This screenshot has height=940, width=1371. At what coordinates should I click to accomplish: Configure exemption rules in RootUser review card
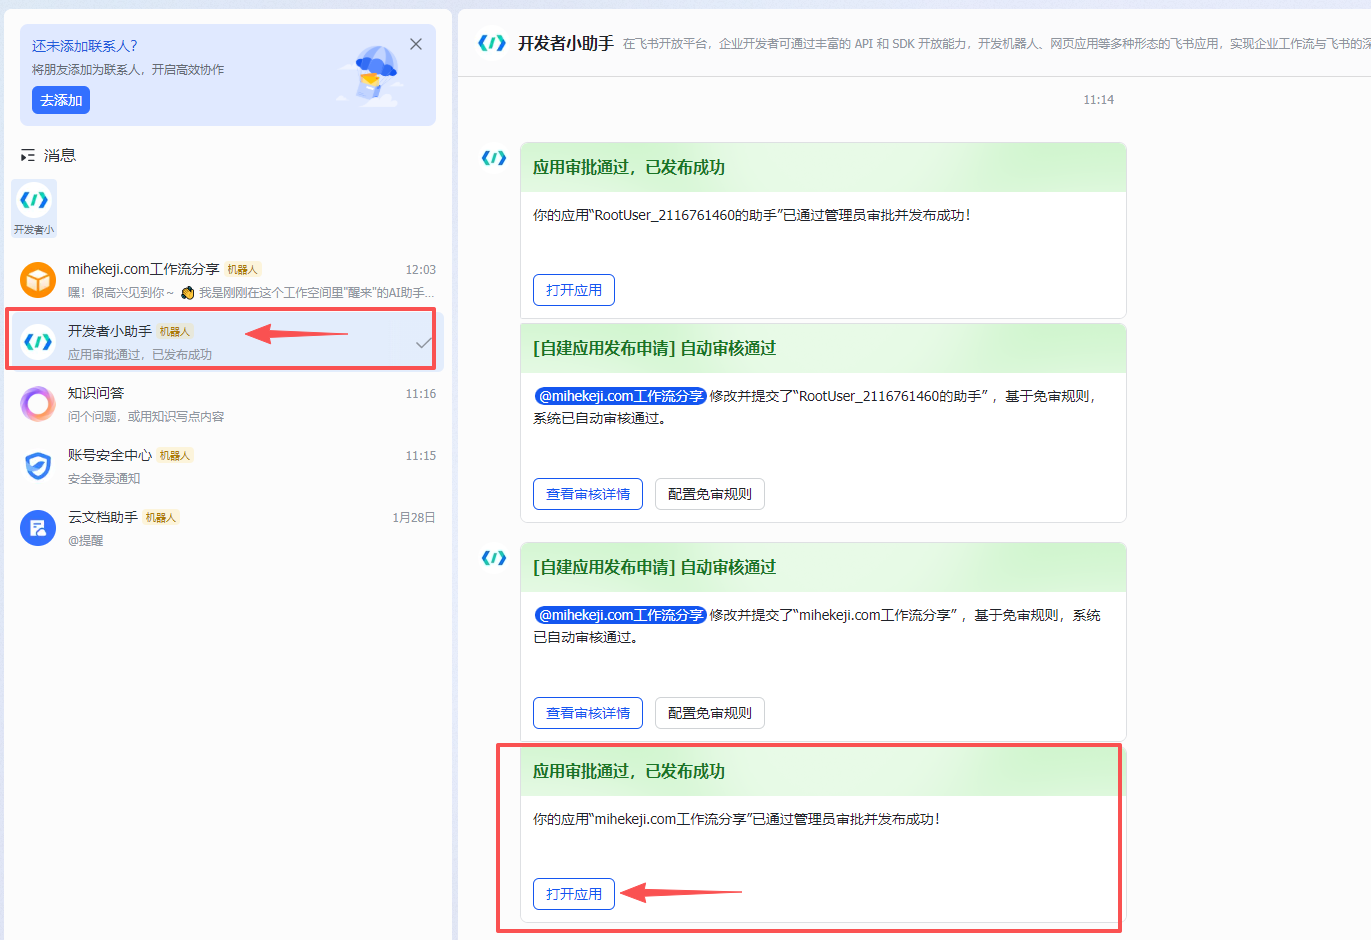(x=710, y=494)
